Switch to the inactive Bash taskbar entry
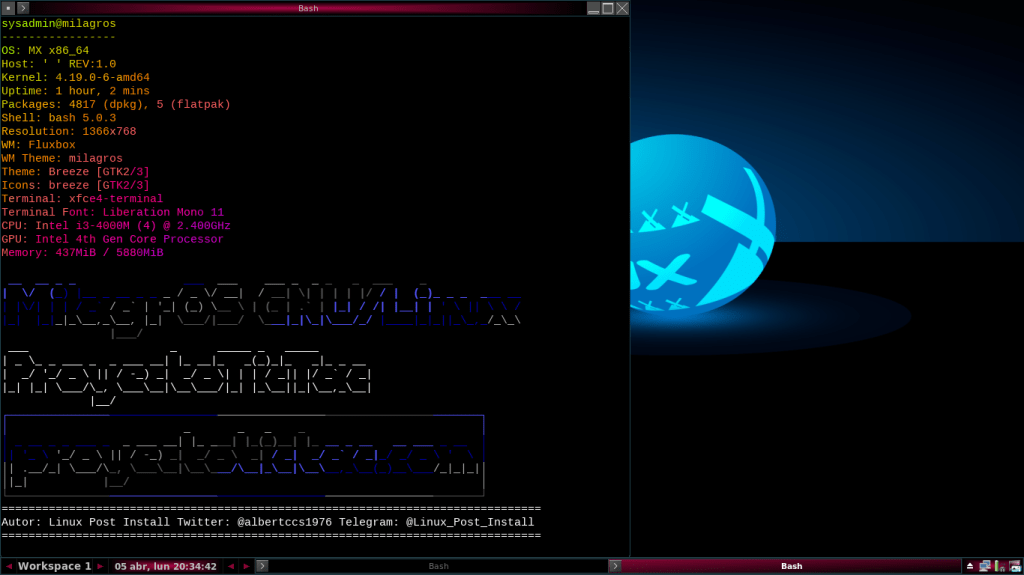The width and height of the screenshot is (1024, 575). point(438,566)
